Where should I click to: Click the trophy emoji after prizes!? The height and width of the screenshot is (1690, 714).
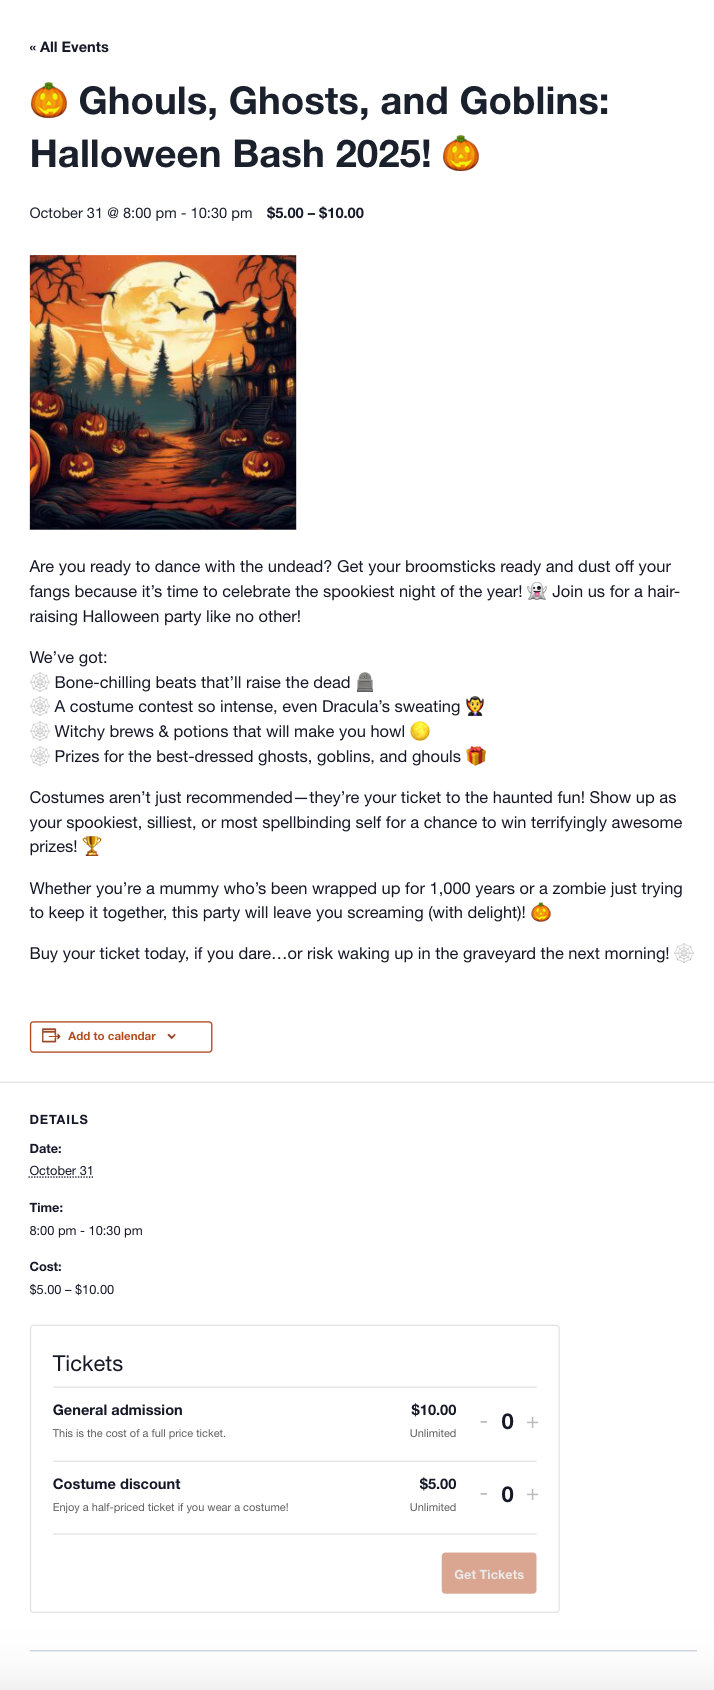(x=92, y=847)
